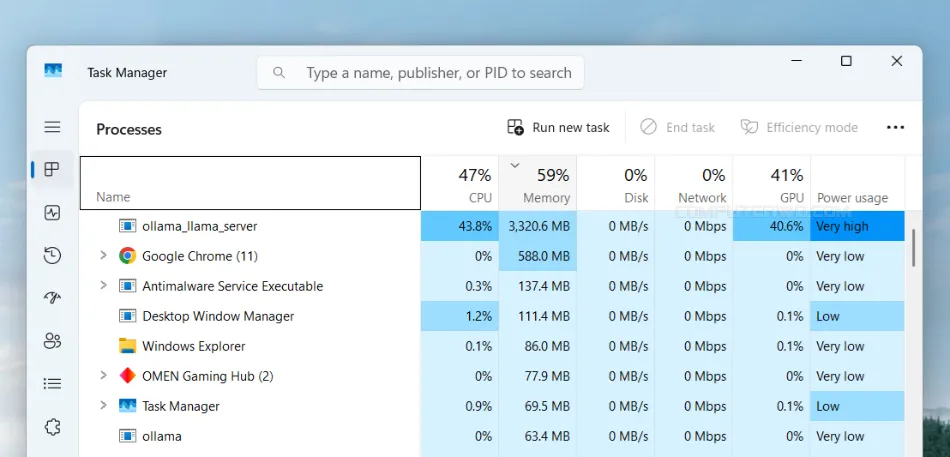Screen dimensions: 950x457
Task: Click the Memory column sort arrow
Action: click(x=515, y=165)
